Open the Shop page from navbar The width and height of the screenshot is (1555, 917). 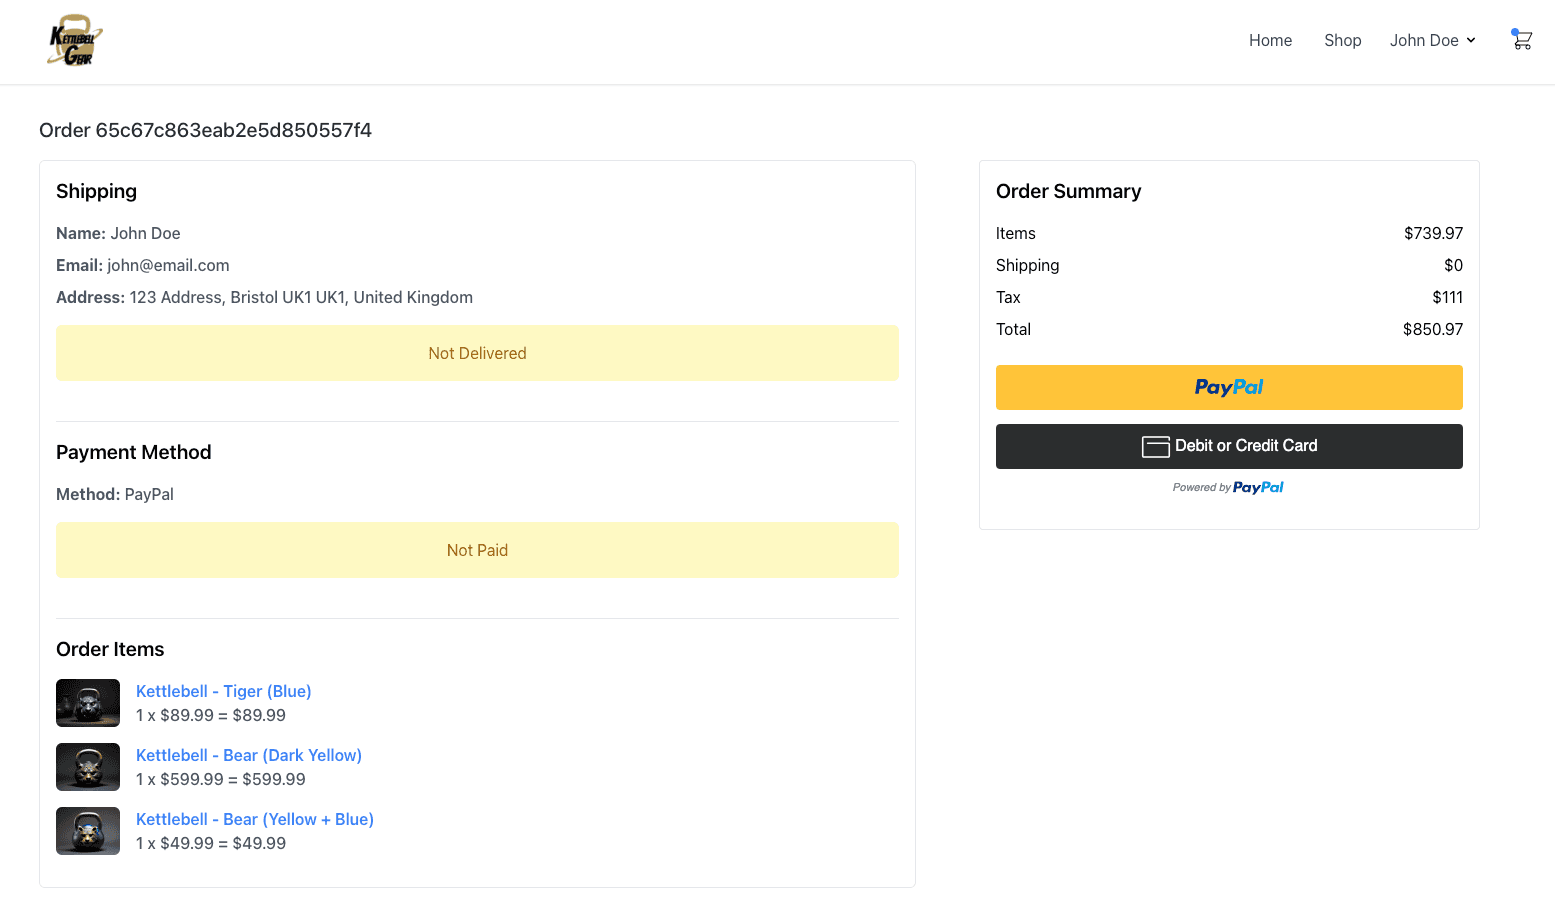(x=1342, y=40)
